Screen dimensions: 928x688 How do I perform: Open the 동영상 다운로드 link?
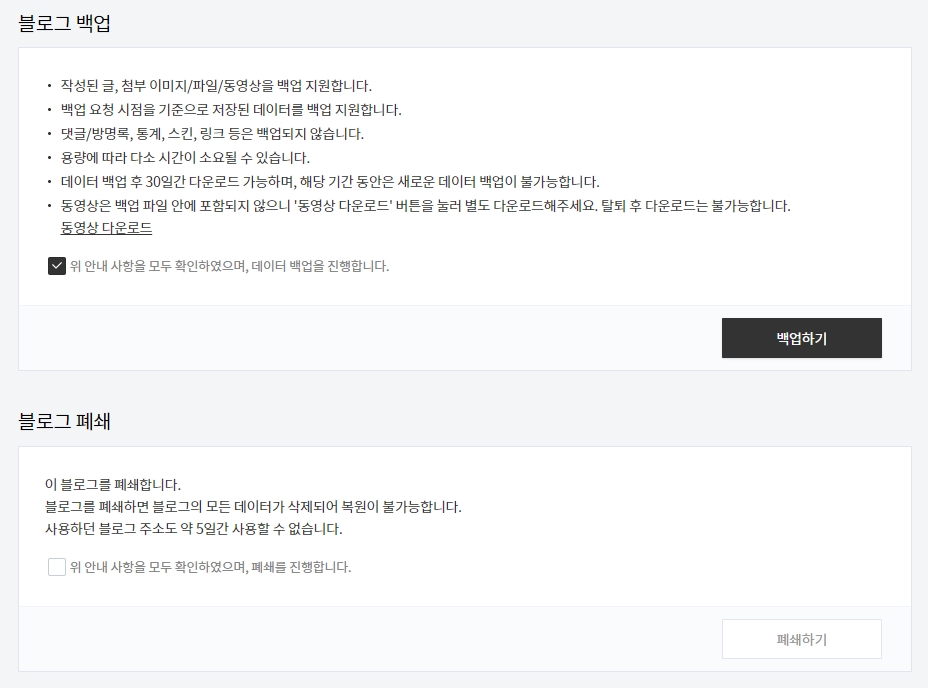click(107, 228)
